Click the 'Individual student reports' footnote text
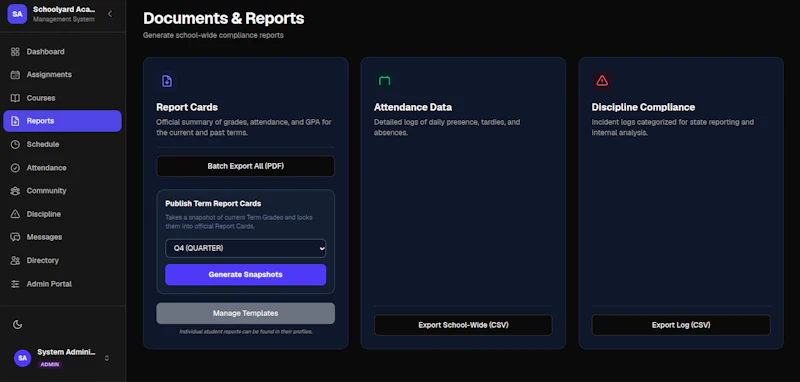 [245, 332]
